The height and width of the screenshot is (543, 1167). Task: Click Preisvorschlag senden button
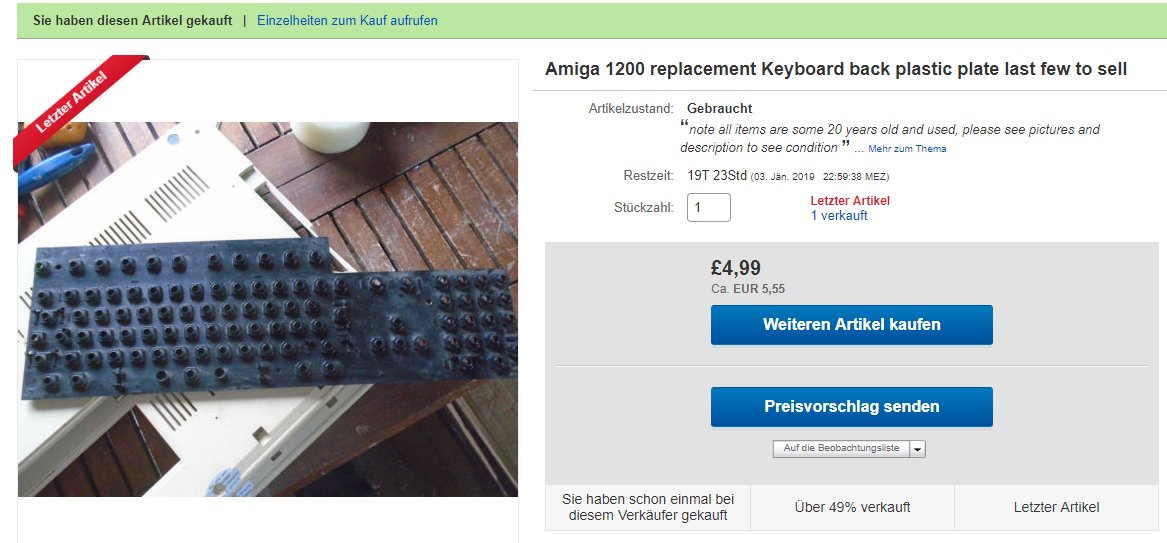(x=851, y=407)
